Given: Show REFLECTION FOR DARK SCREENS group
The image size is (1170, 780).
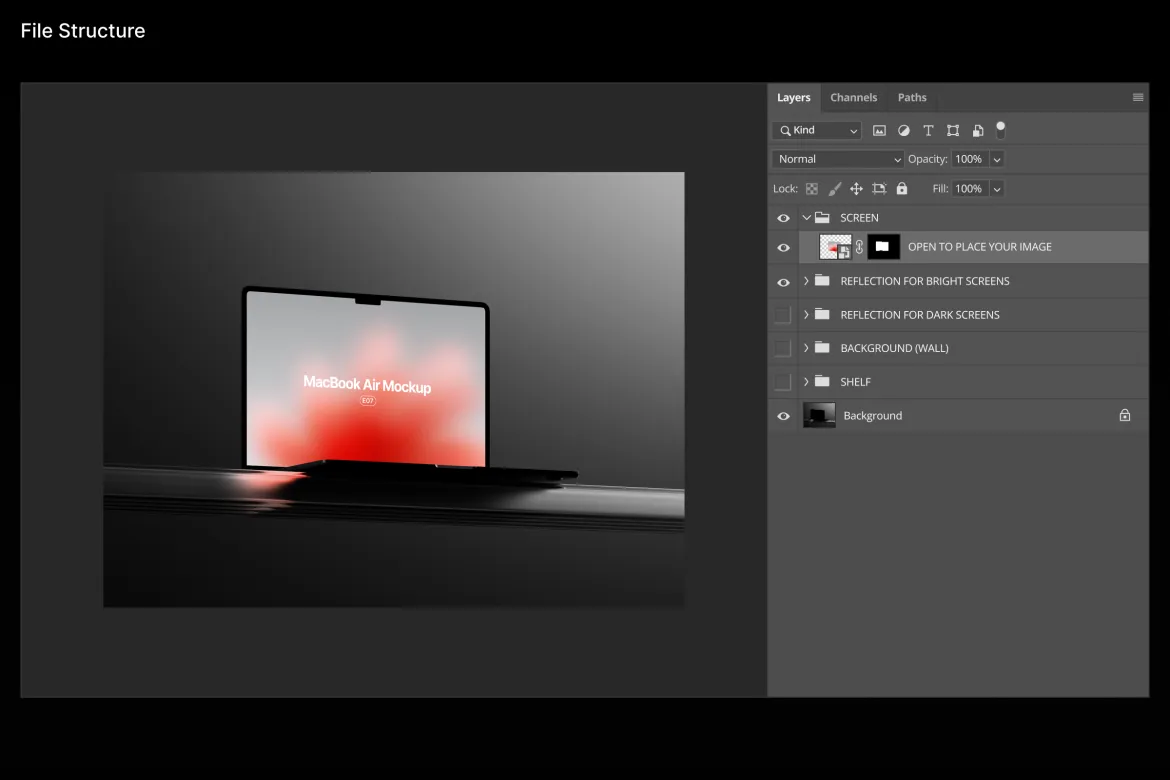Looking at the screenshot, I should coord(782,315).
